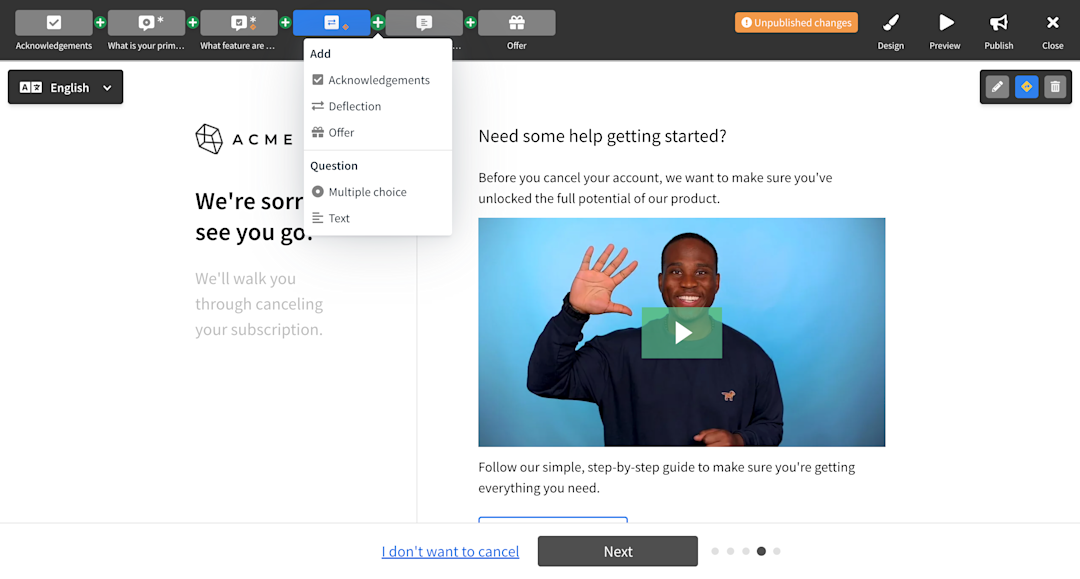Open the 'What is your prim…' question step
Image resolution: width=1080 pixels, height=579 pixels.
pos(146,23)
